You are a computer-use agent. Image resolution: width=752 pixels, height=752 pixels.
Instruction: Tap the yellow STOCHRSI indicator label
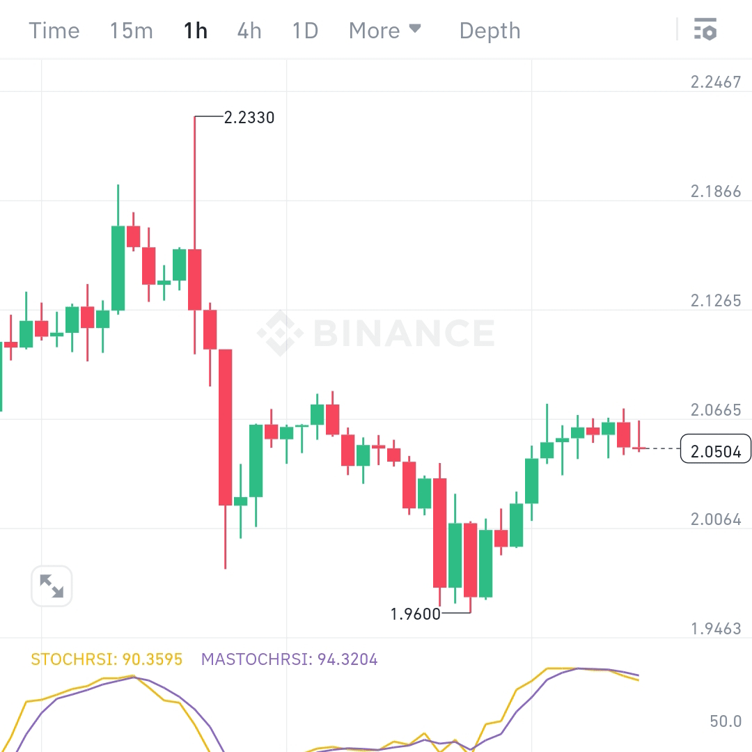(107, 659)
